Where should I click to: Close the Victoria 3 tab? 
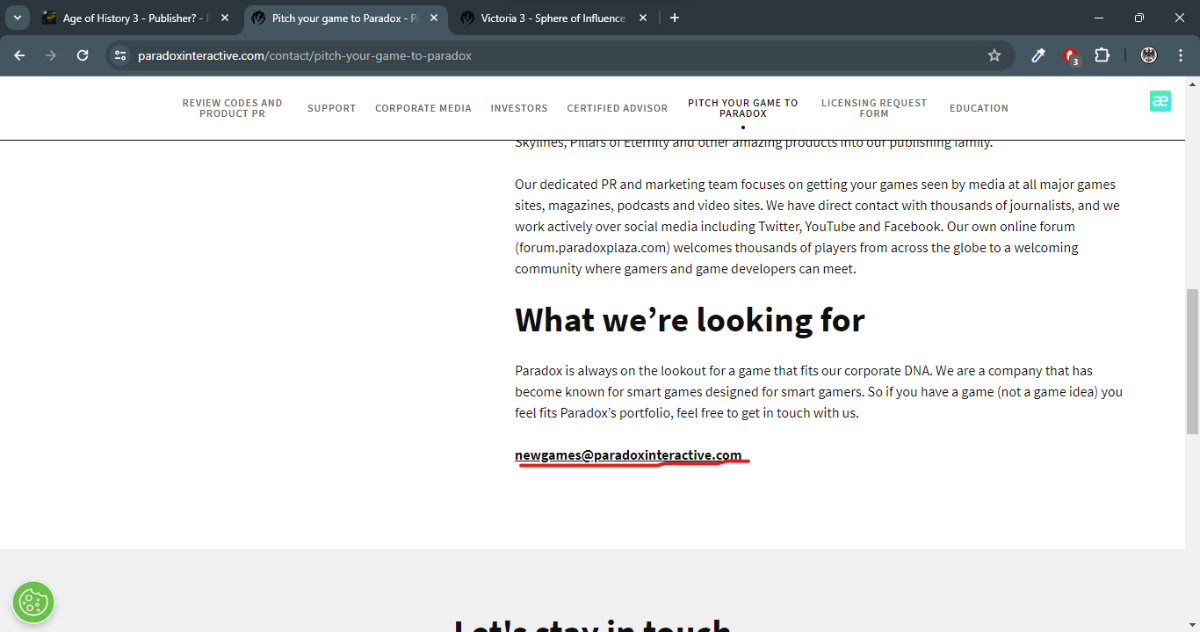pyautogui.click(x=643, y=18)
